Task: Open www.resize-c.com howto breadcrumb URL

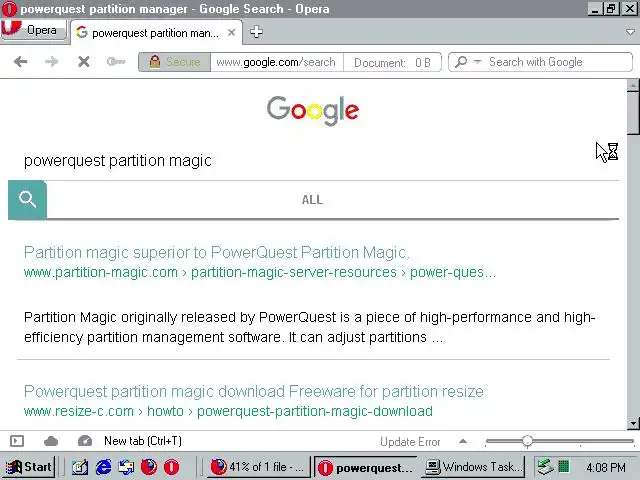Action: [x=228, y=411]
